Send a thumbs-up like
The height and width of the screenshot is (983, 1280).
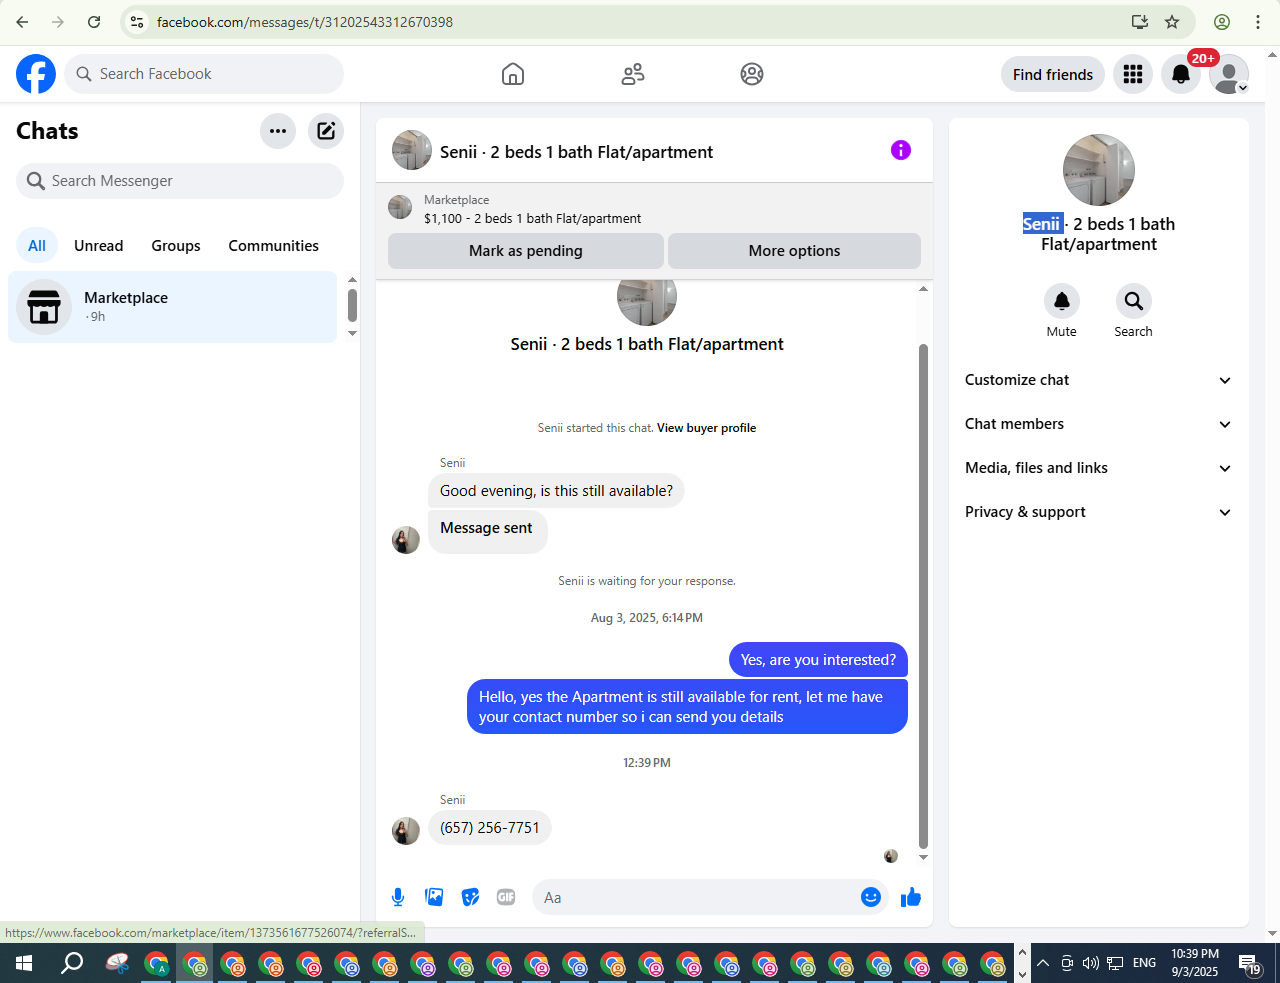tap(910, 897)
